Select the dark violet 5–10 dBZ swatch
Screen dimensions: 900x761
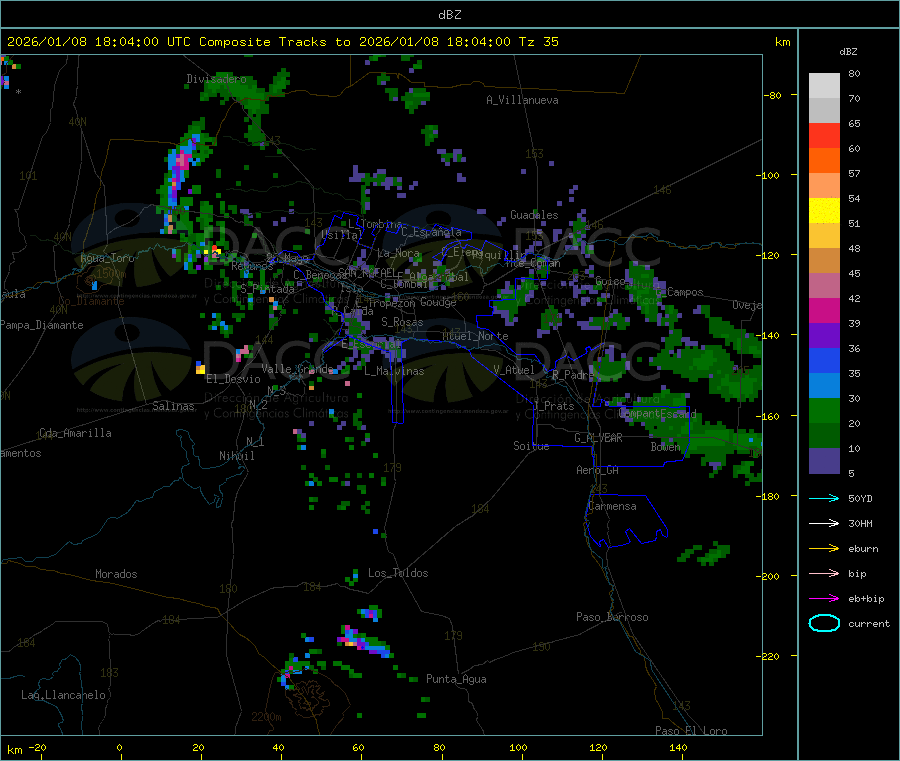824,461
